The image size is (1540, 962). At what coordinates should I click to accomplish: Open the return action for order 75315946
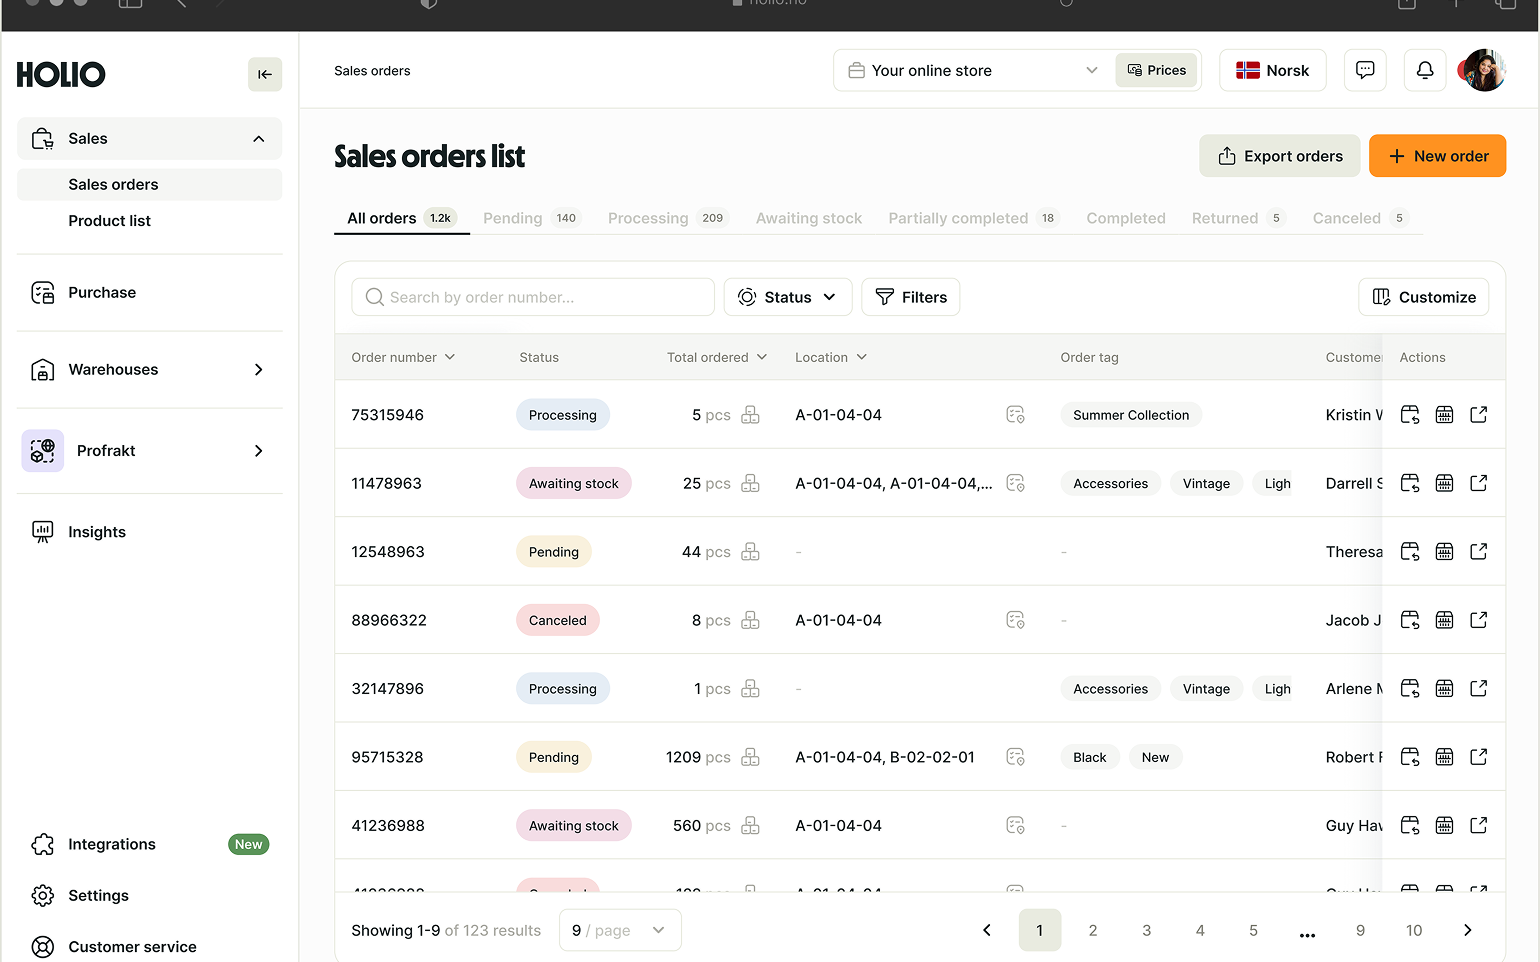(1410, 414)
